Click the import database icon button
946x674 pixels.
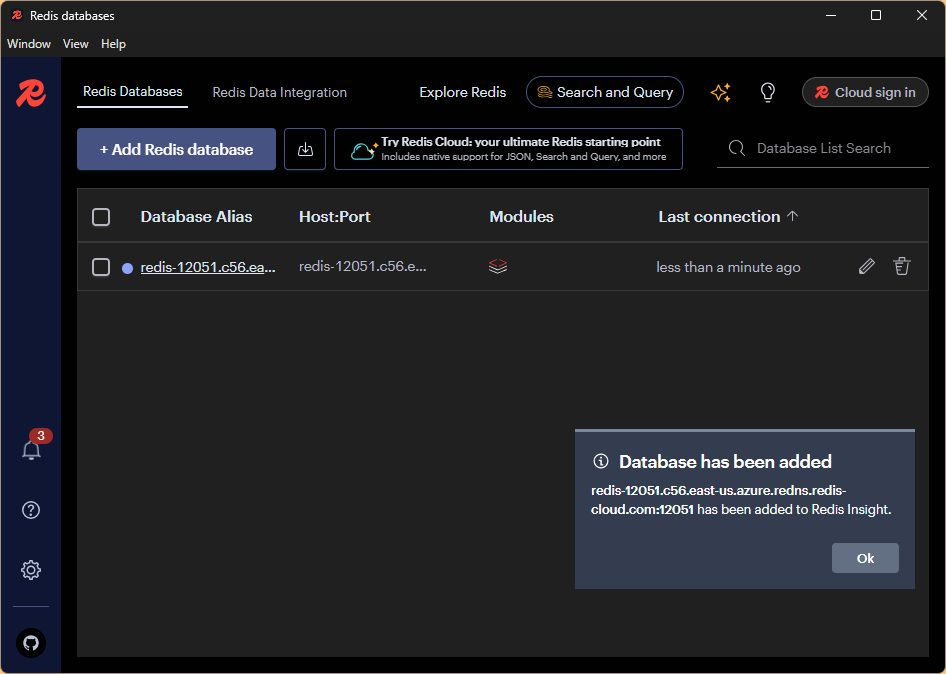point(305,149)
